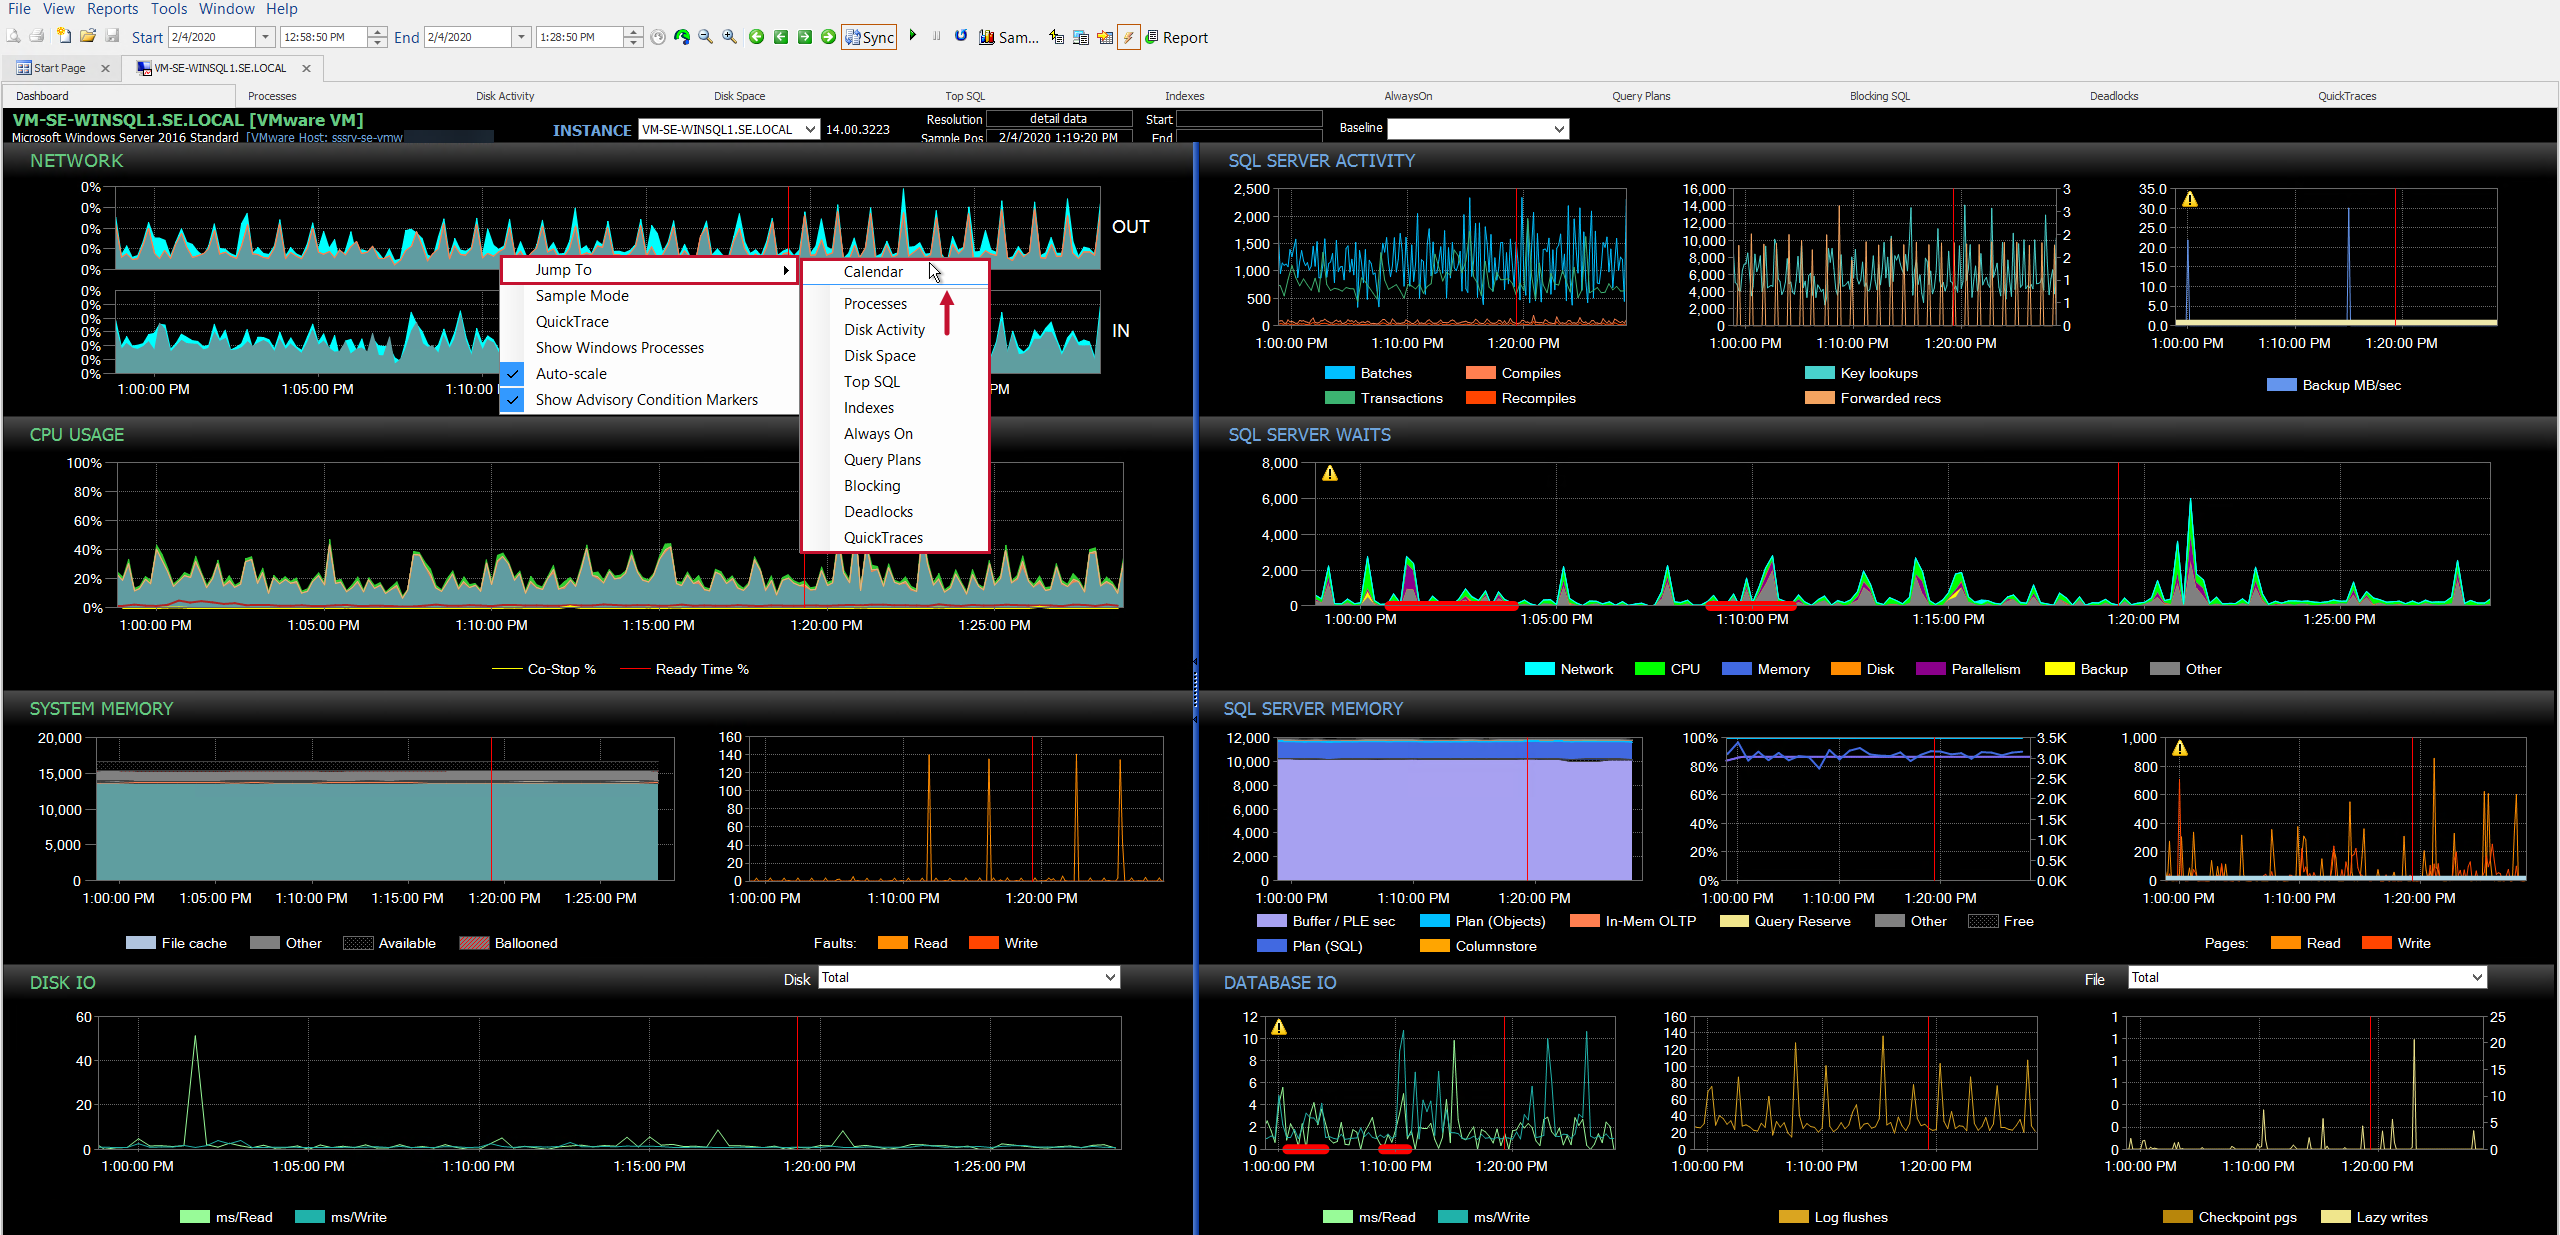Click the print icon in the toolbar
2560x1235 pixels.
click(37, 36)
